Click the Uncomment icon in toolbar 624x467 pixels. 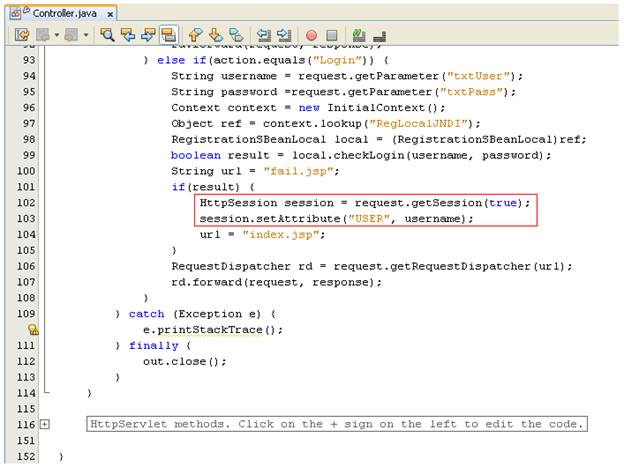coord(380,36)
